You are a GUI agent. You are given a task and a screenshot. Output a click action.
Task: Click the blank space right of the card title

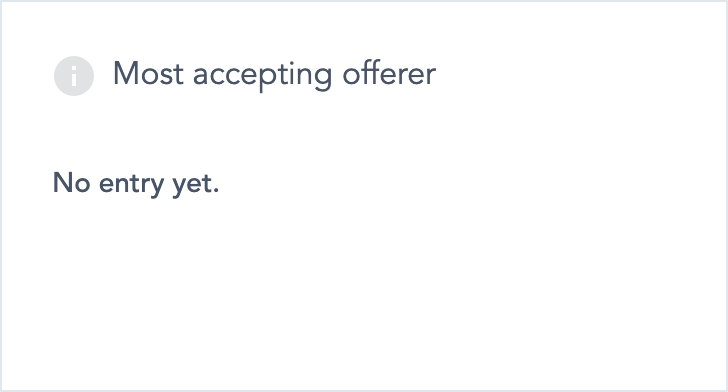(x=580, y=75)
